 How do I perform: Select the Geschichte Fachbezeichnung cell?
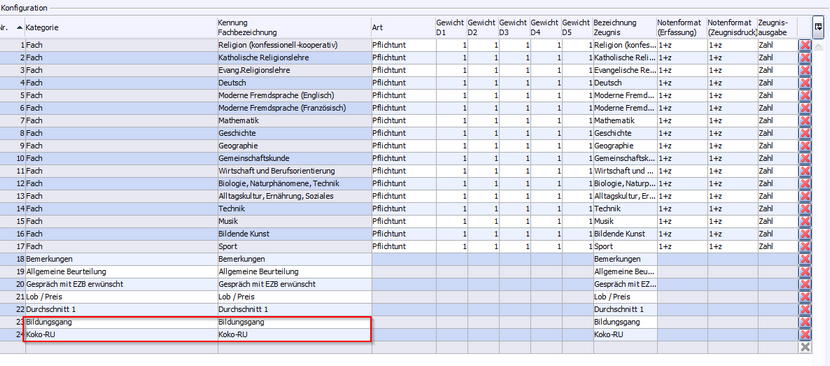pos(294,133)
